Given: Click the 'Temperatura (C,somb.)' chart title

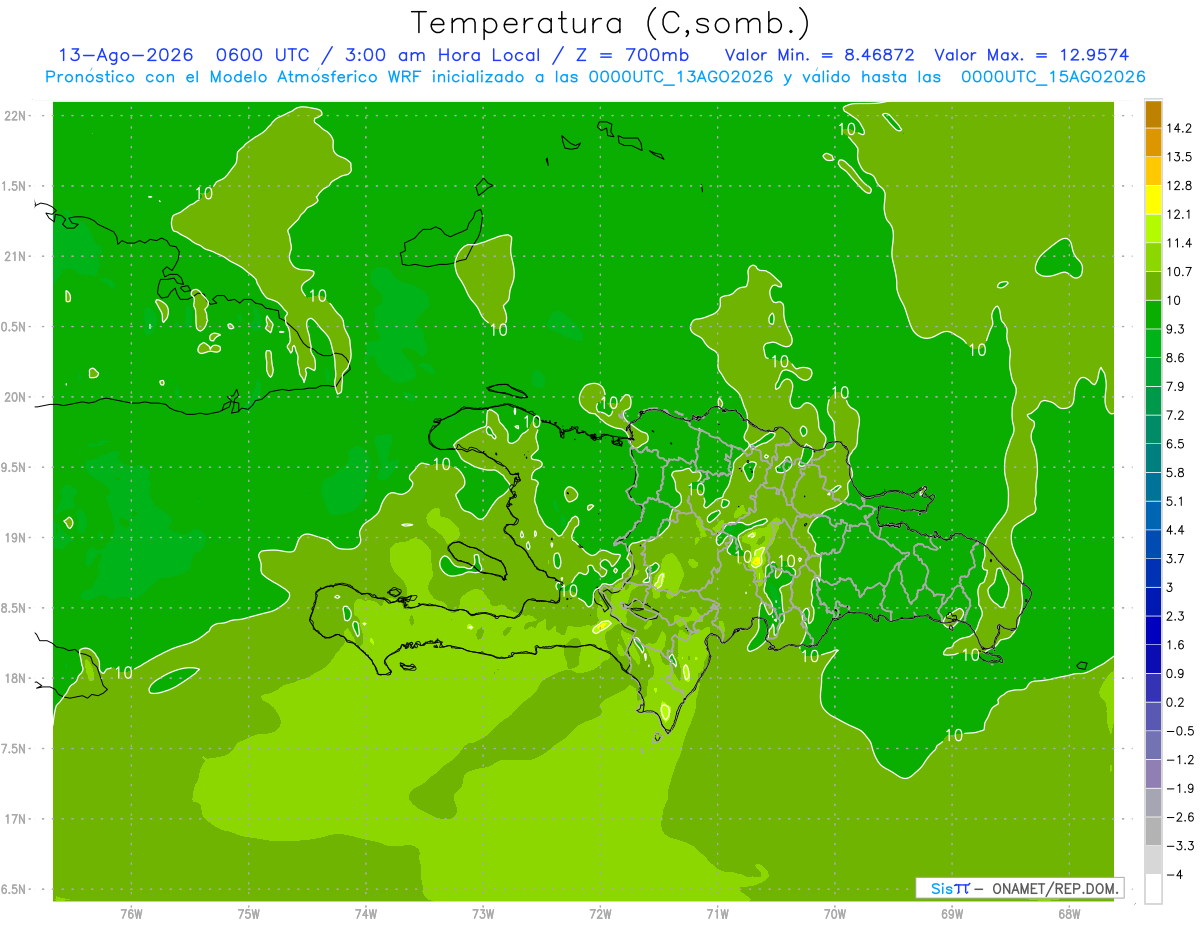Looking at the screenshot, I should (x=610, y=24).
